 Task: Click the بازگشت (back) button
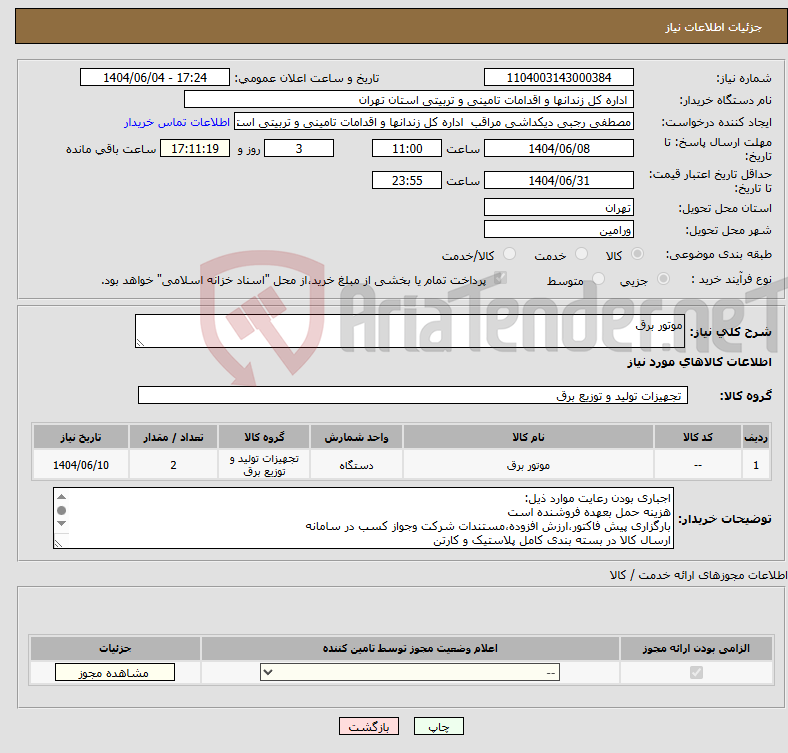[x=369, y=728]
